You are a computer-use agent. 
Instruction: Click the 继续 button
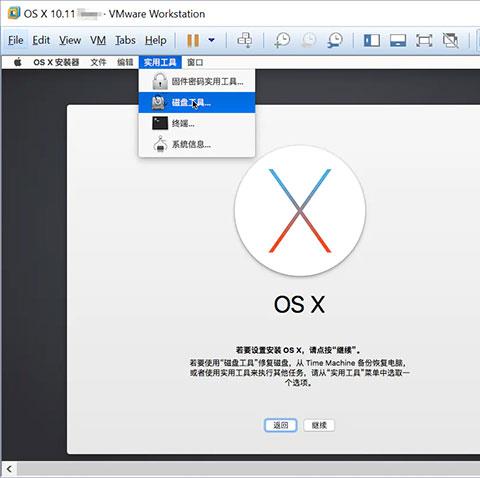click(x=319, y=425)
